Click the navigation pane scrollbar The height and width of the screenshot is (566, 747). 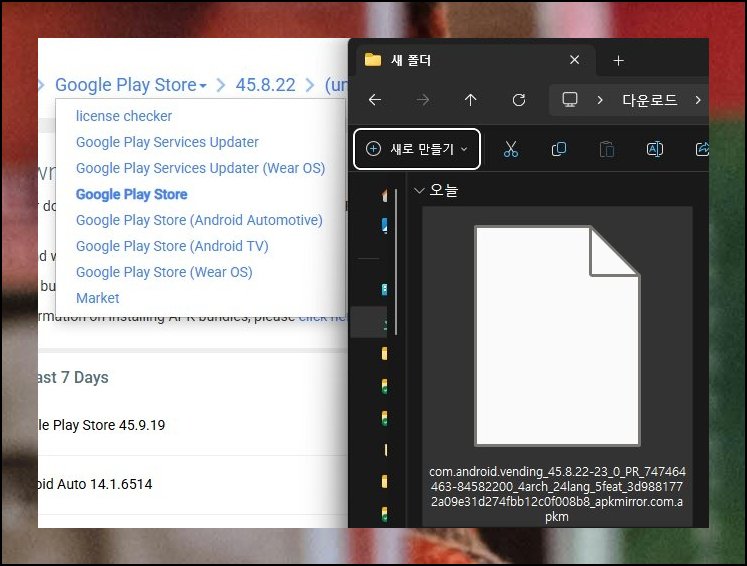pos(396,262)
